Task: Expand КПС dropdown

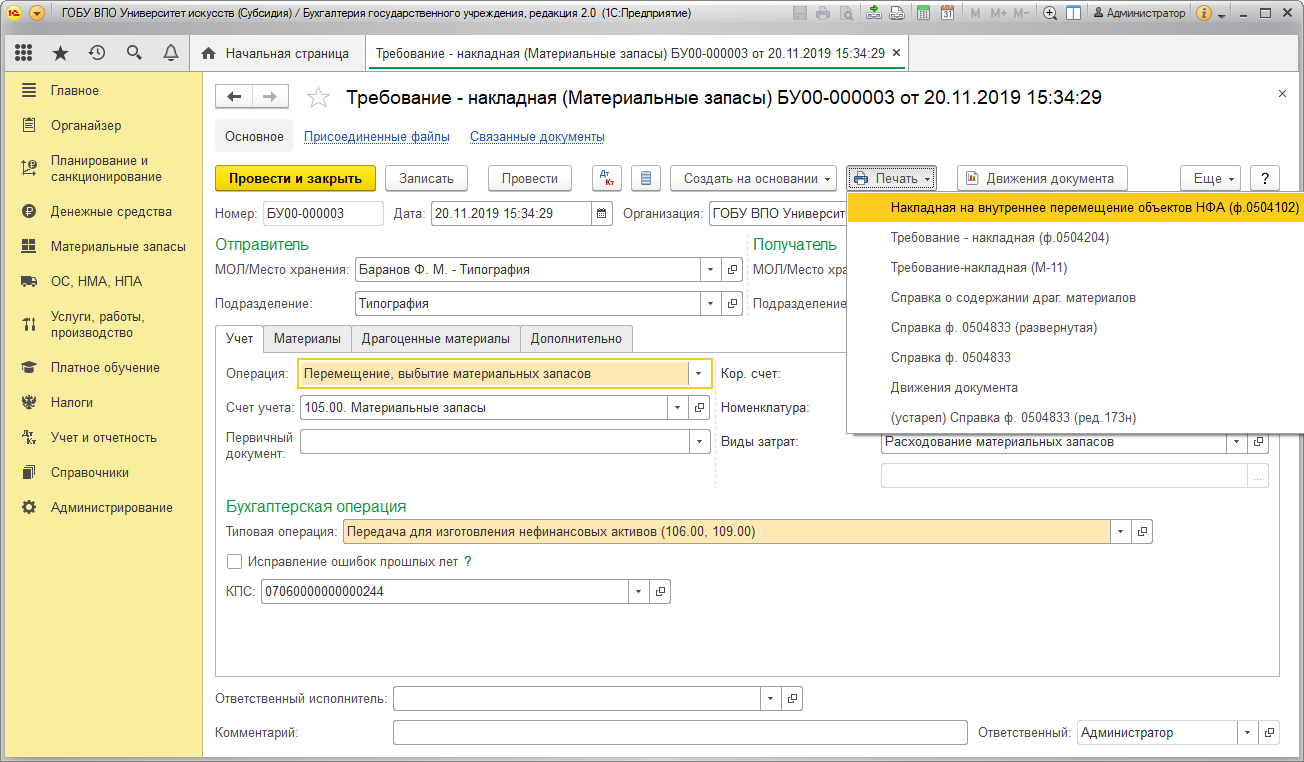Action: pyautogui.click(x=637, y=591)
